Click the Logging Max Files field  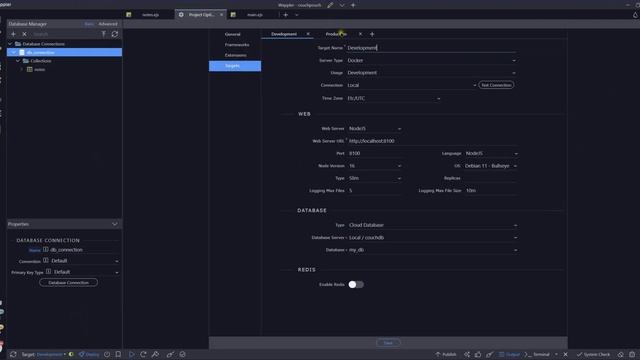(375, 191)
